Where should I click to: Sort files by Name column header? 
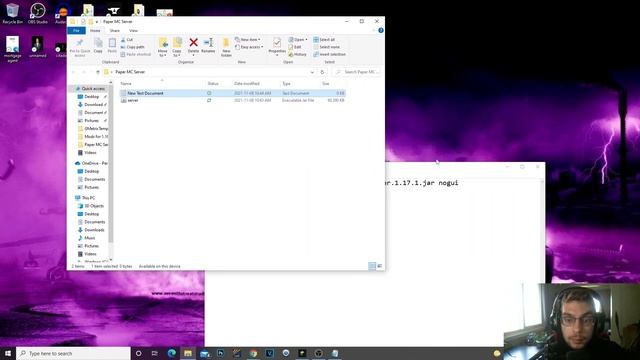126,83
